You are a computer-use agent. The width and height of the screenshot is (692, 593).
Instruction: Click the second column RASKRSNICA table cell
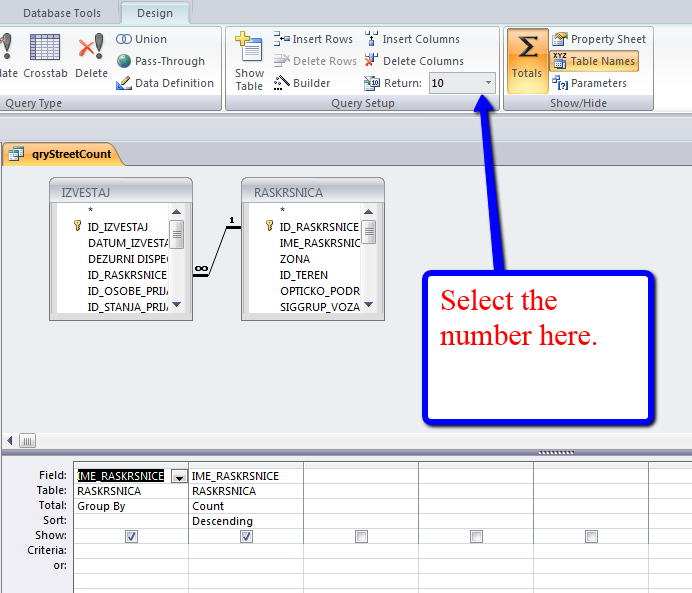point(246,491)
